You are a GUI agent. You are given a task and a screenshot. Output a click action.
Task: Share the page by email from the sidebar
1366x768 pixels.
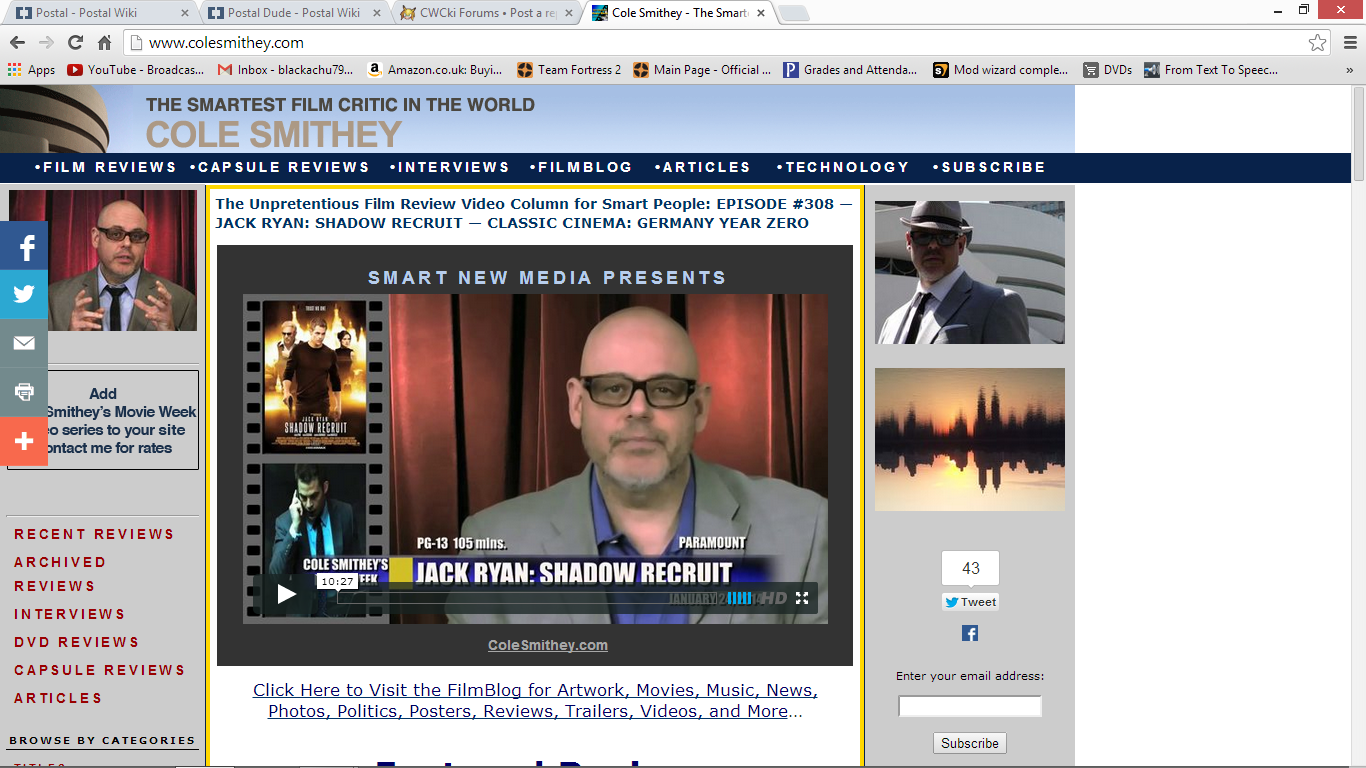[24, 344]
